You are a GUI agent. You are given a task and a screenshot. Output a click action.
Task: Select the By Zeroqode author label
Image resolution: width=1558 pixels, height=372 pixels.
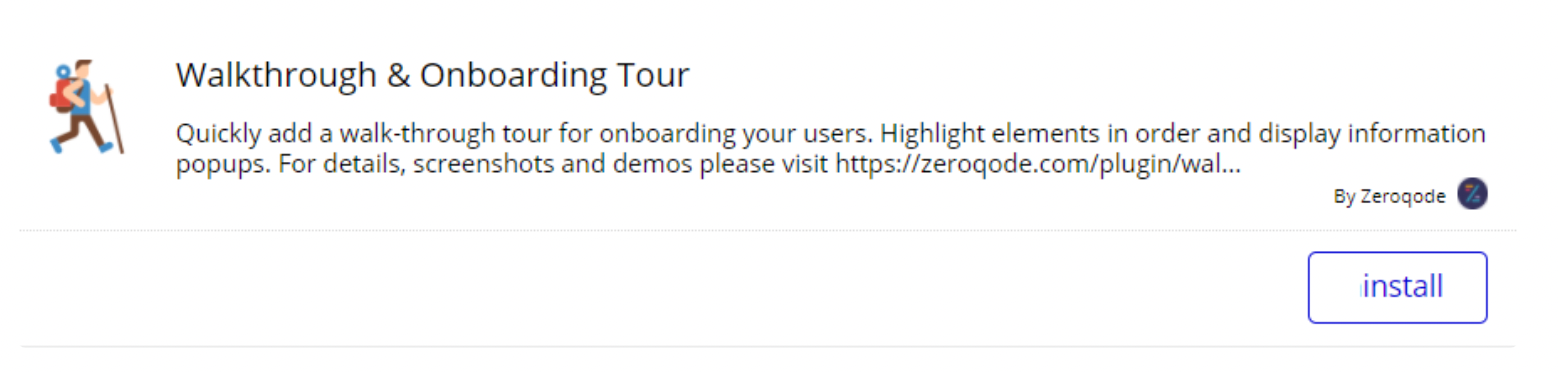point(1389,196)
